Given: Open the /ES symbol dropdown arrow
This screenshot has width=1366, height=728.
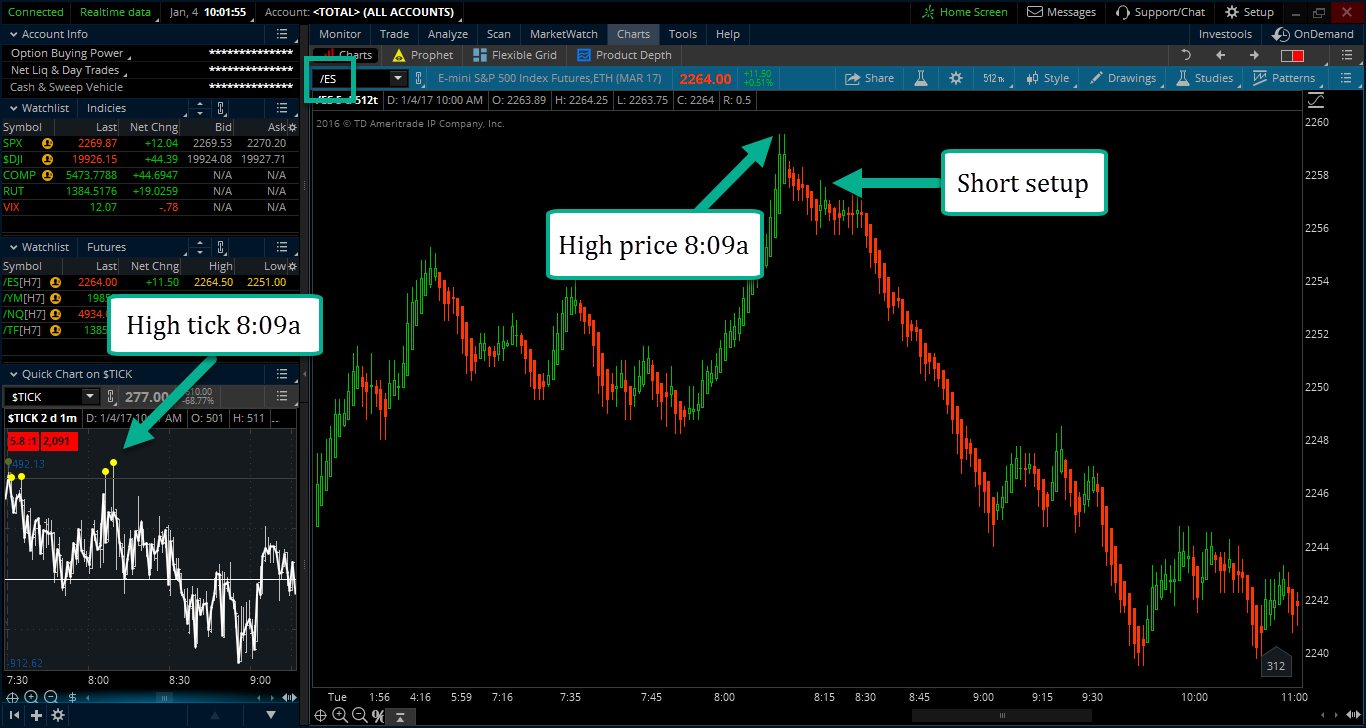Looking at the screenshot, I should pos(398,78).
